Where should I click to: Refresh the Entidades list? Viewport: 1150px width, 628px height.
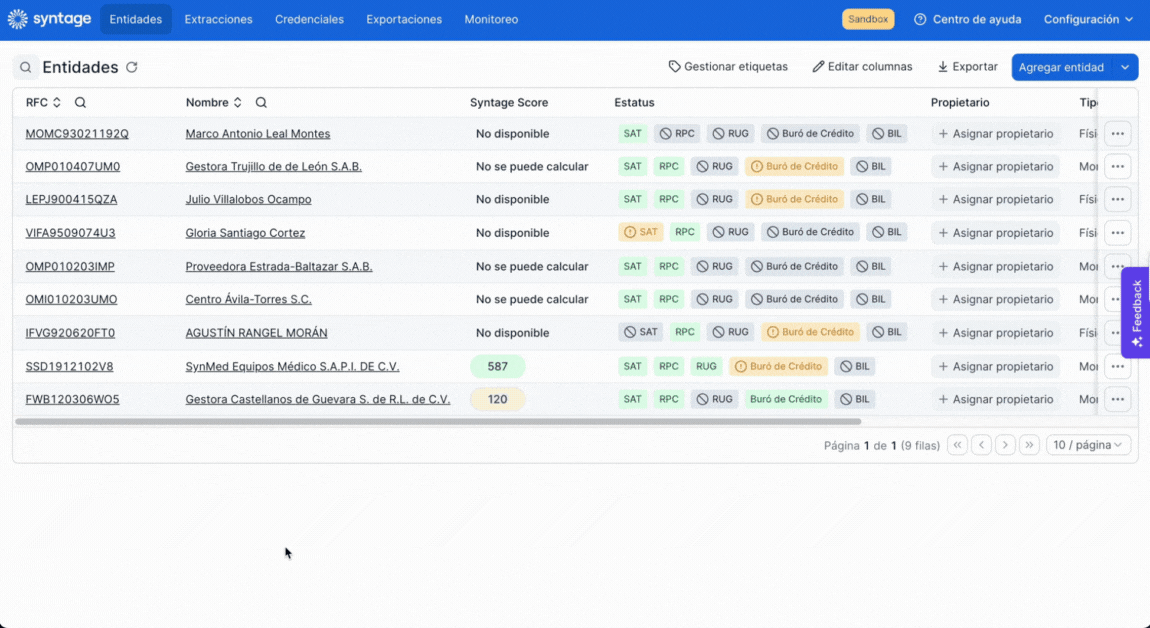(x=132, y=67)
